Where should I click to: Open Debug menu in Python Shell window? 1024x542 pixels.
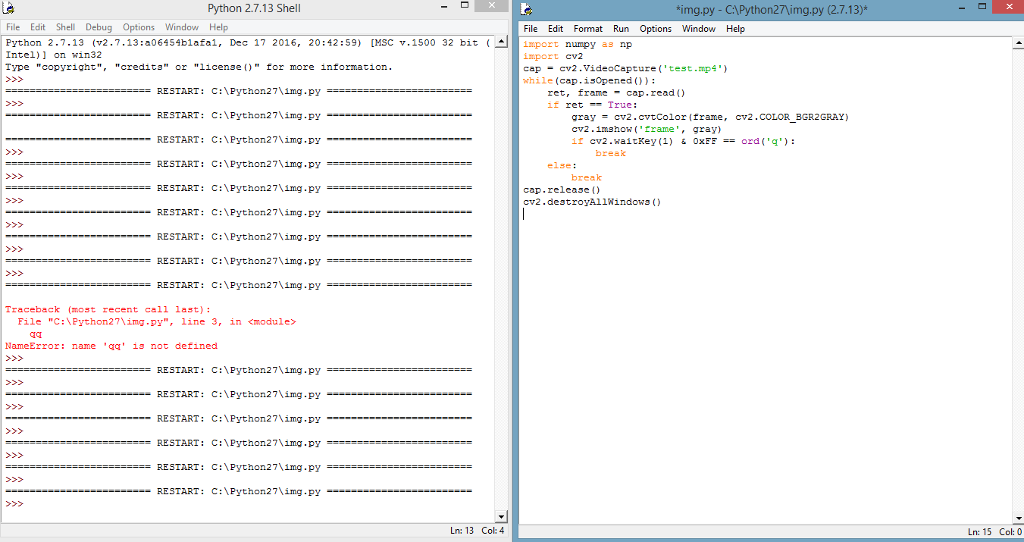(99, 27)
